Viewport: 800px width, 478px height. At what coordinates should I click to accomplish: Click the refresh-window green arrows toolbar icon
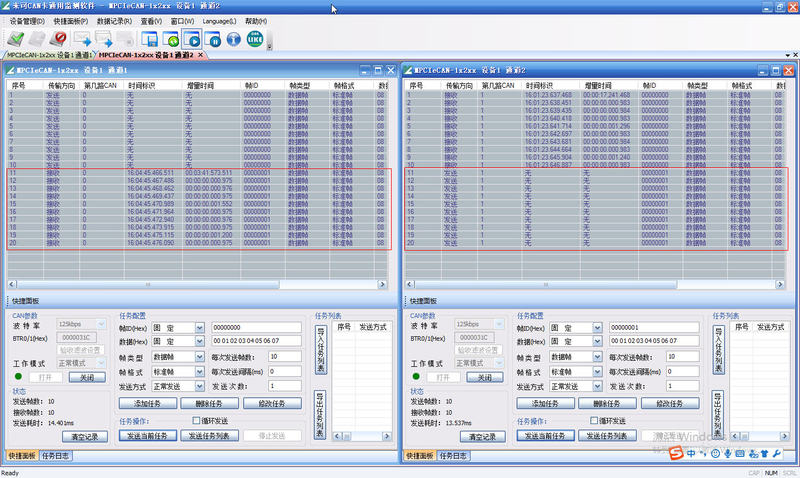[171, 39]
